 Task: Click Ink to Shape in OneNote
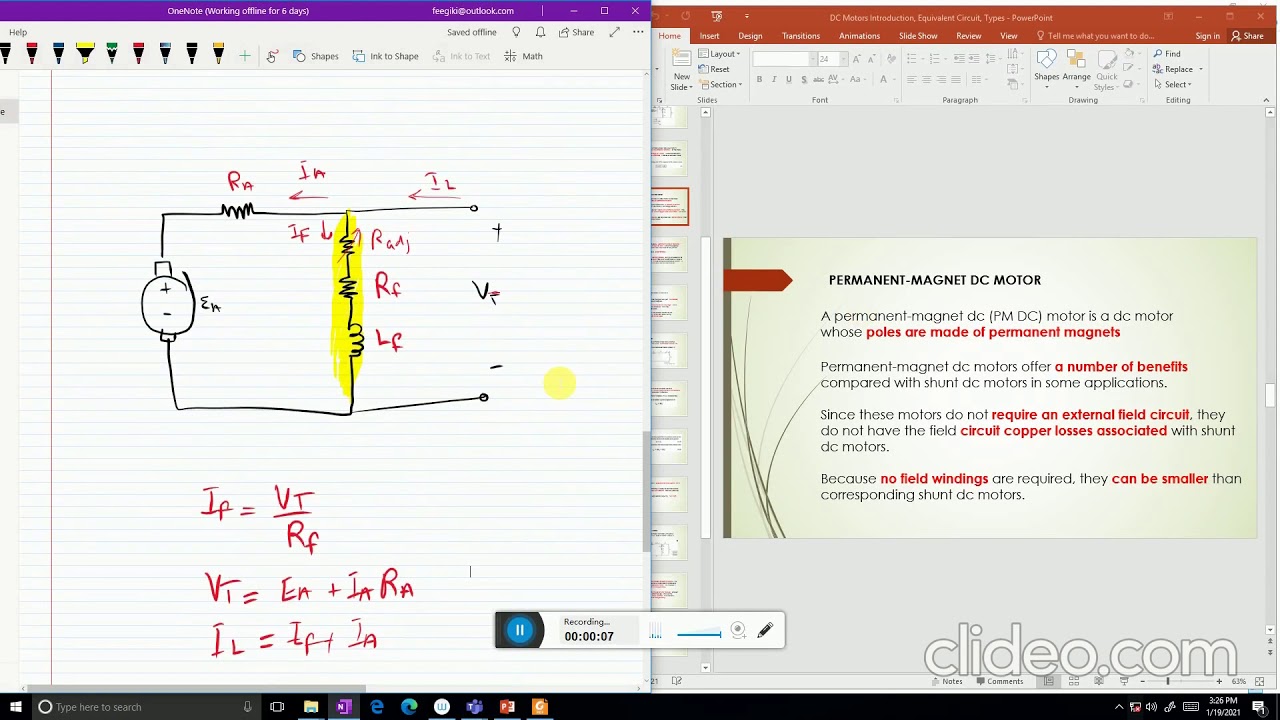(x=386, y=56)
